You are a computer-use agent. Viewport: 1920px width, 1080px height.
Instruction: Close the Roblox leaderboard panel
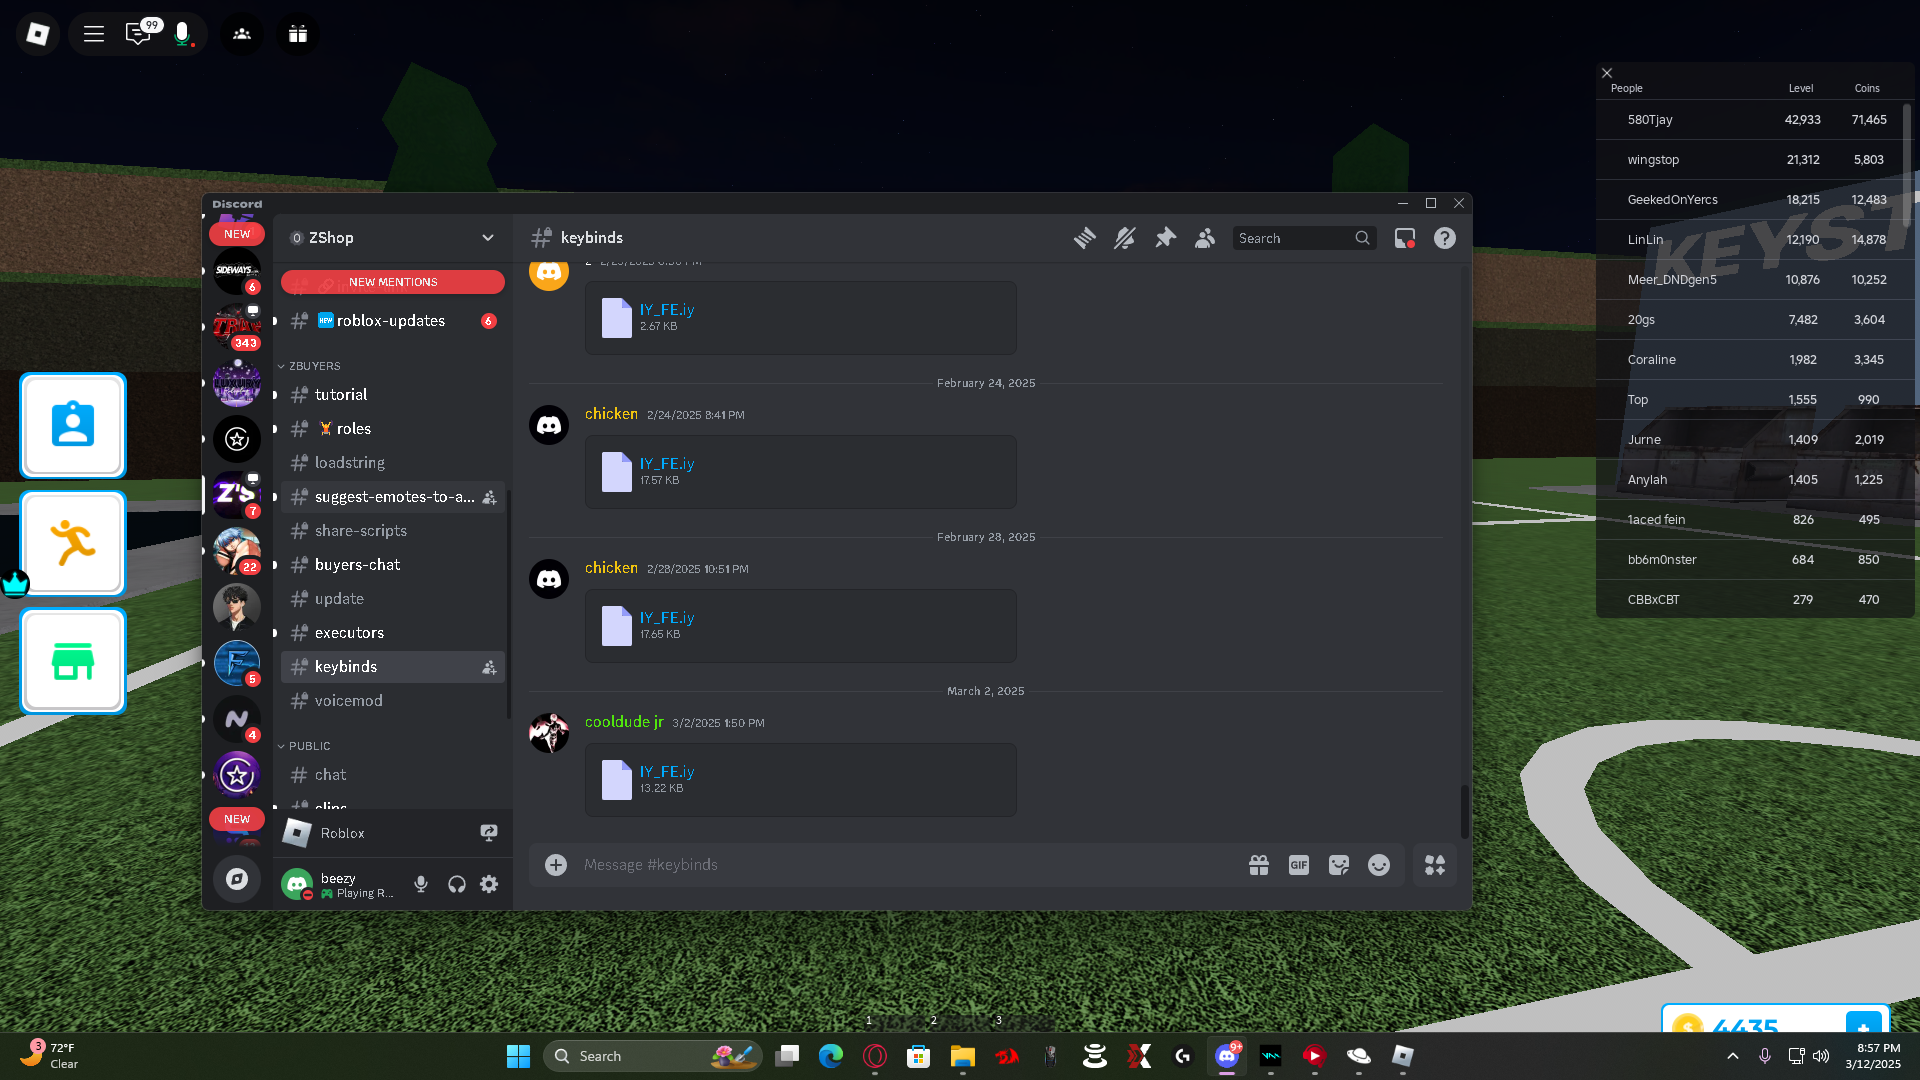coord(1607,73)
